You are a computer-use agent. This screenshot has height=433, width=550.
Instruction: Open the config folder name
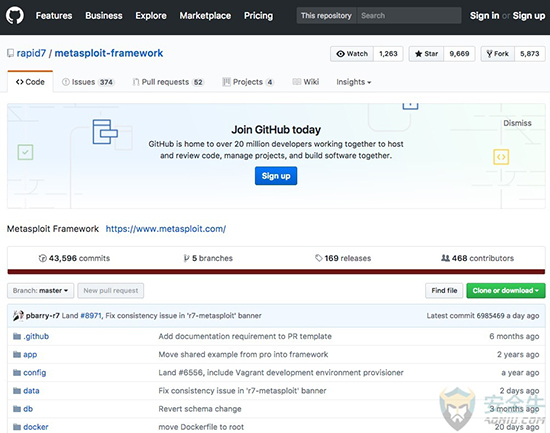(x=35, y=373)
